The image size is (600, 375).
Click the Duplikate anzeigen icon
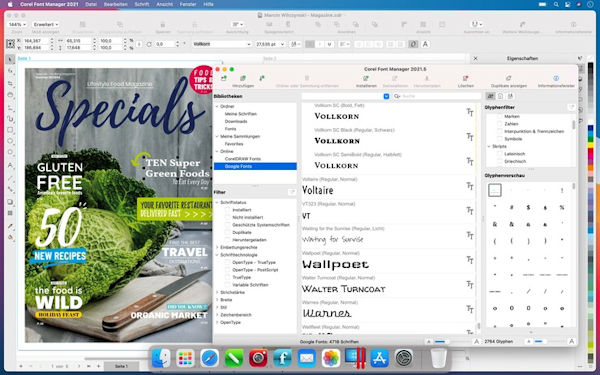[509, 78]
